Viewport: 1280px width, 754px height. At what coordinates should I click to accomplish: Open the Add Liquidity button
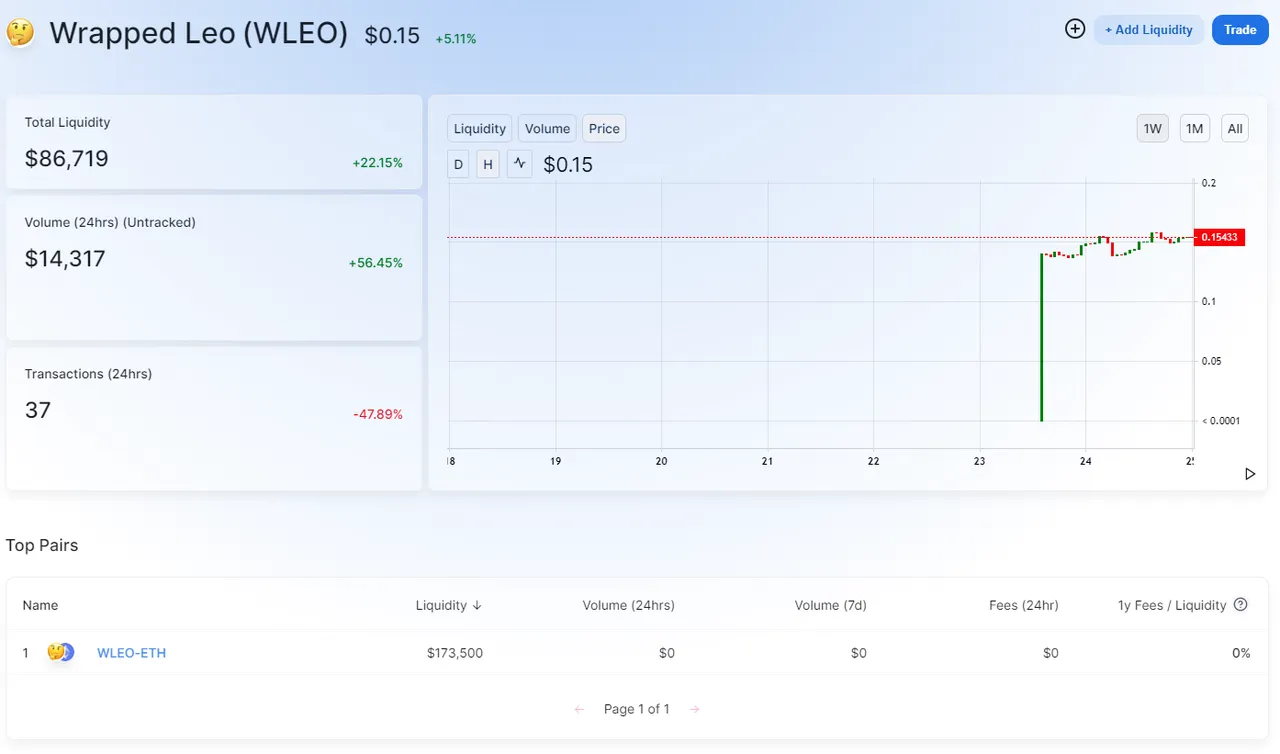[x=1148, y=30]
